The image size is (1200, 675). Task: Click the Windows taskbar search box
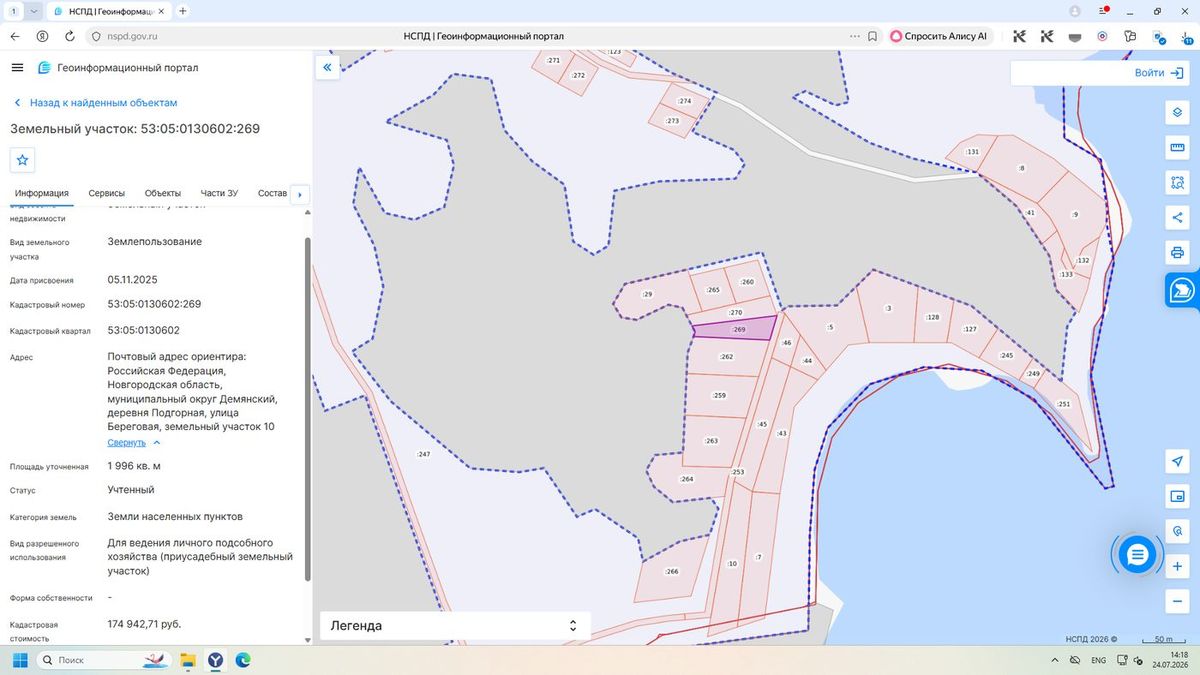coord(102,660)
